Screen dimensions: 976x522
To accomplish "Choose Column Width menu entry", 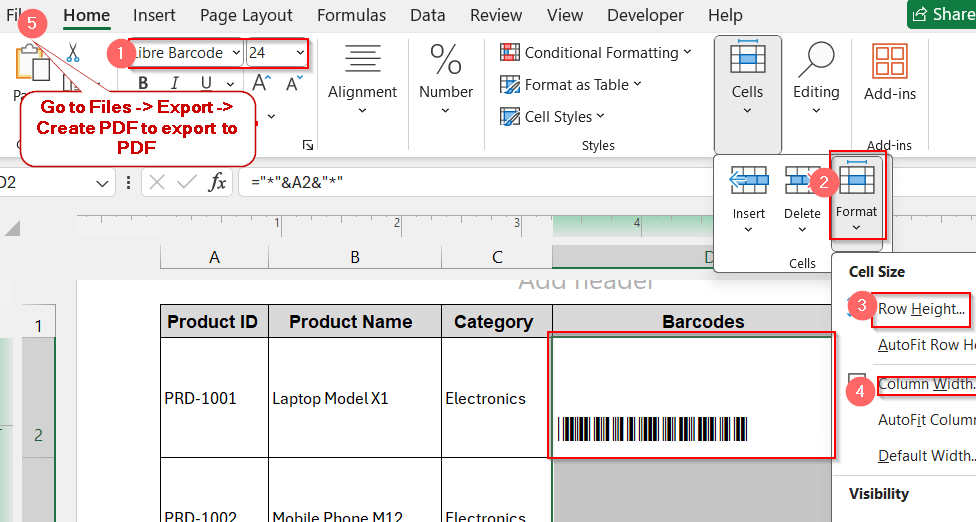I will (925, 385).
